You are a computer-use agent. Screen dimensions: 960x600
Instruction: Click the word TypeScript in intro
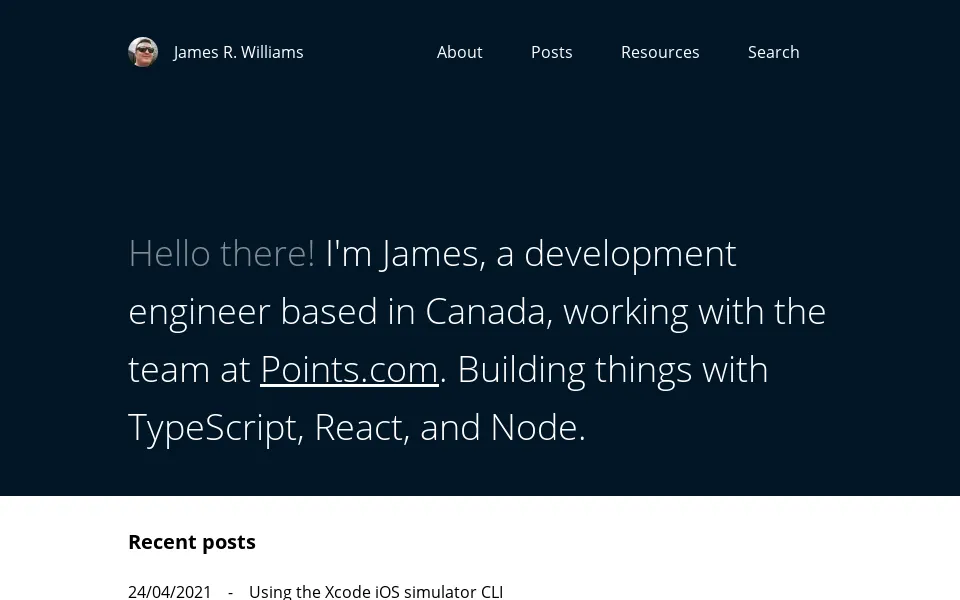tap(212, 428)
